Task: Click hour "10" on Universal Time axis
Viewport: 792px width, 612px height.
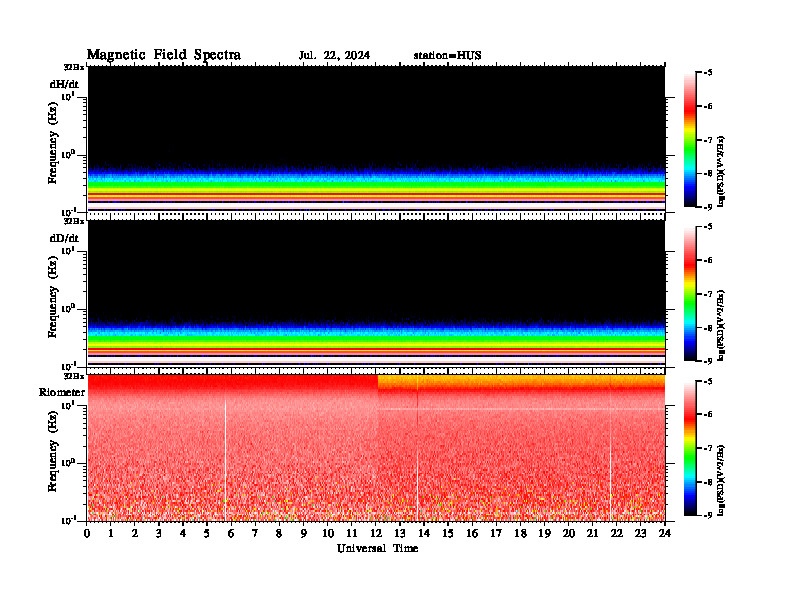Action: 328,533
